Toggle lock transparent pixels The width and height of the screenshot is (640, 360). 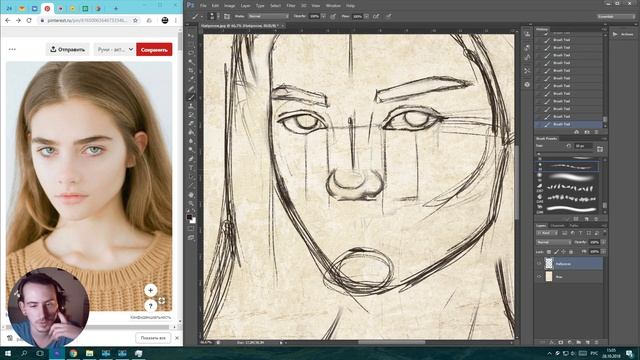coord(549,252)
